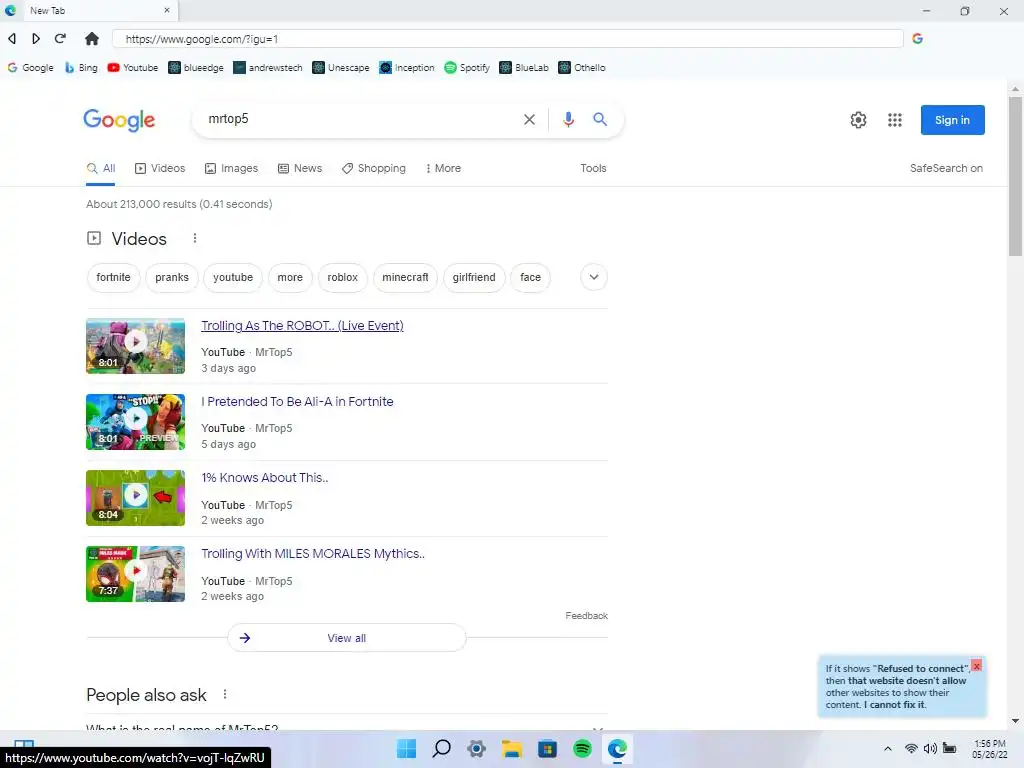Start voice search with microphone icon
This screenshot has height=768, width=1024.
(568, 119)
